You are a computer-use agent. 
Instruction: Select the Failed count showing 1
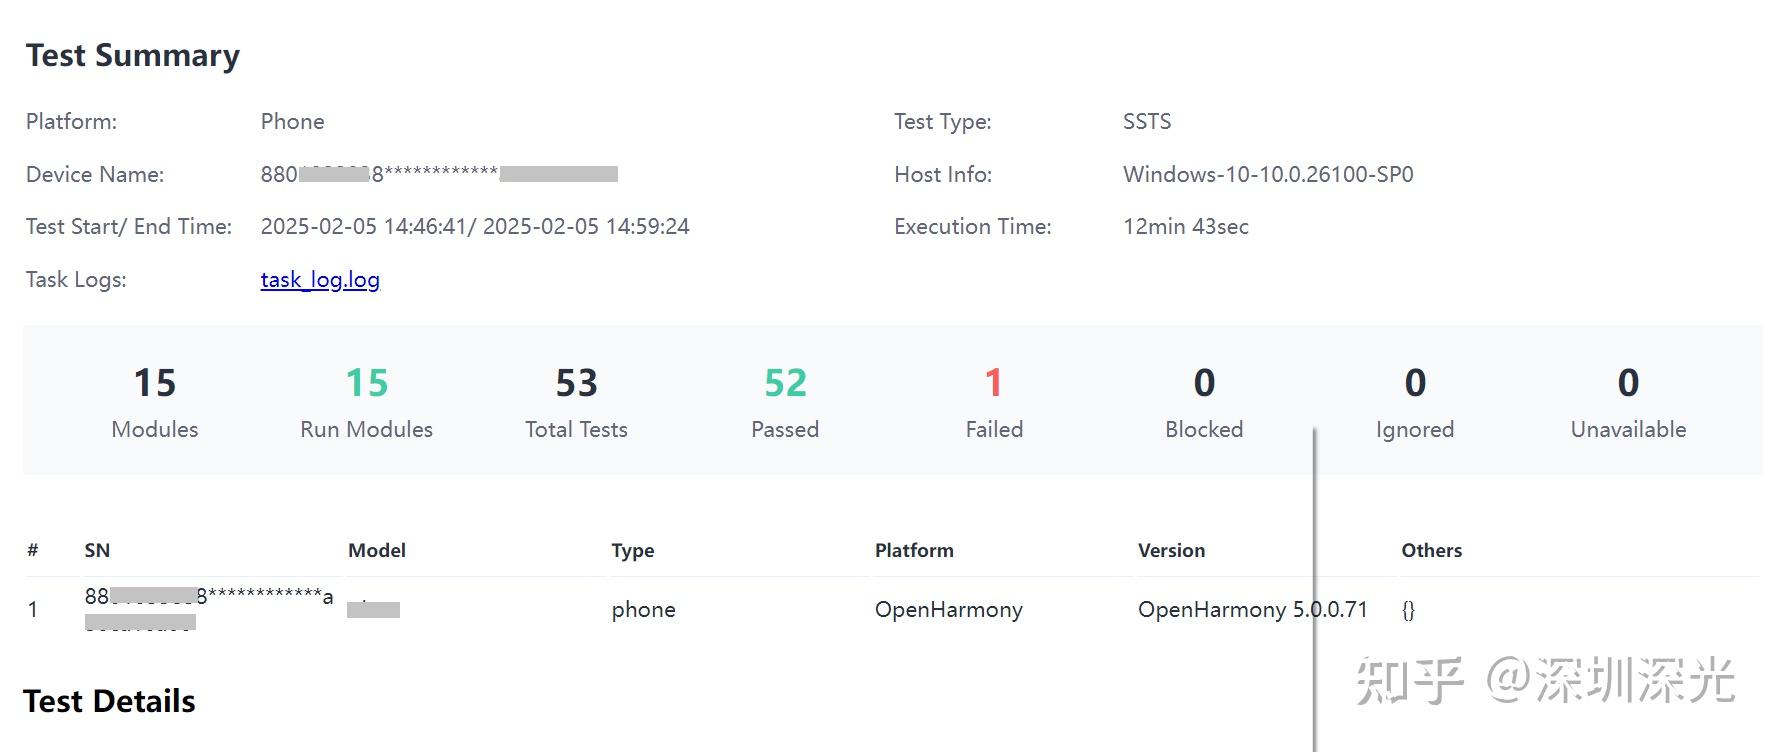click(x=993, y=382)
